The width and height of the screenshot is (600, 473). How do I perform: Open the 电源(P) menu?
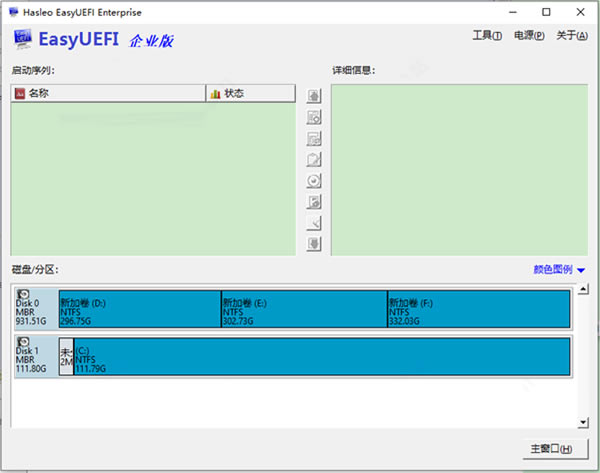pos(529,36)
